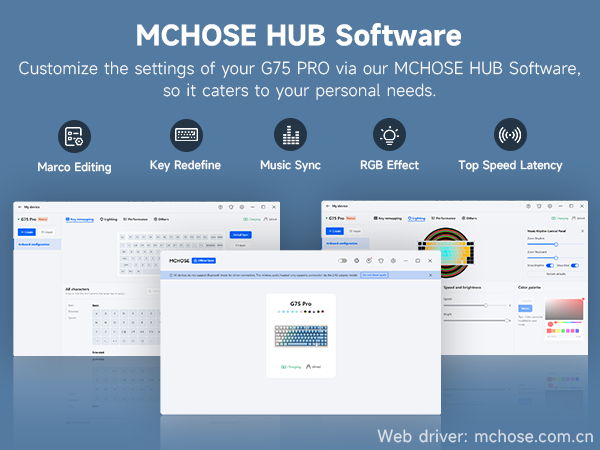The image size is (600, 450).
Task: Click the RGB Effect lightbulb icon
Action: pyautogui.click(x=389, y=135)
